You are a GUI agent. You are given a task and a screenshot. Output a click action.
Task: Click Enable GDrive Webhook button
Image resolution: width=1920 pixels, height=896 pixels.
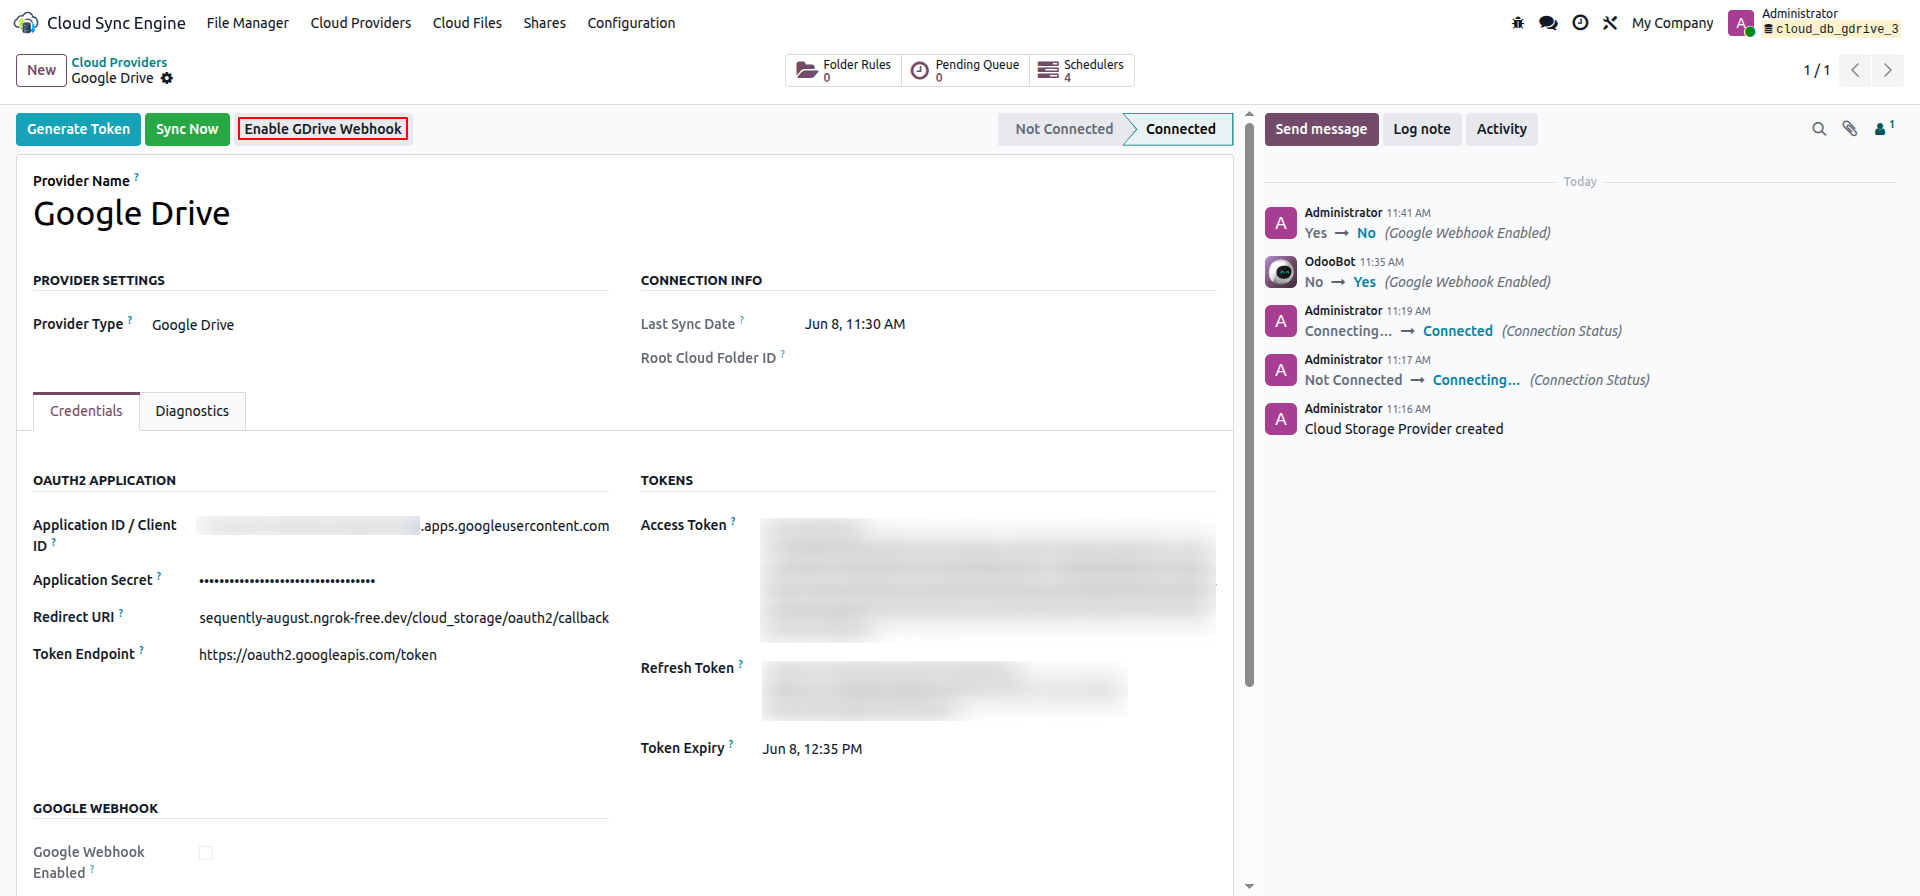tap(323, 129)
